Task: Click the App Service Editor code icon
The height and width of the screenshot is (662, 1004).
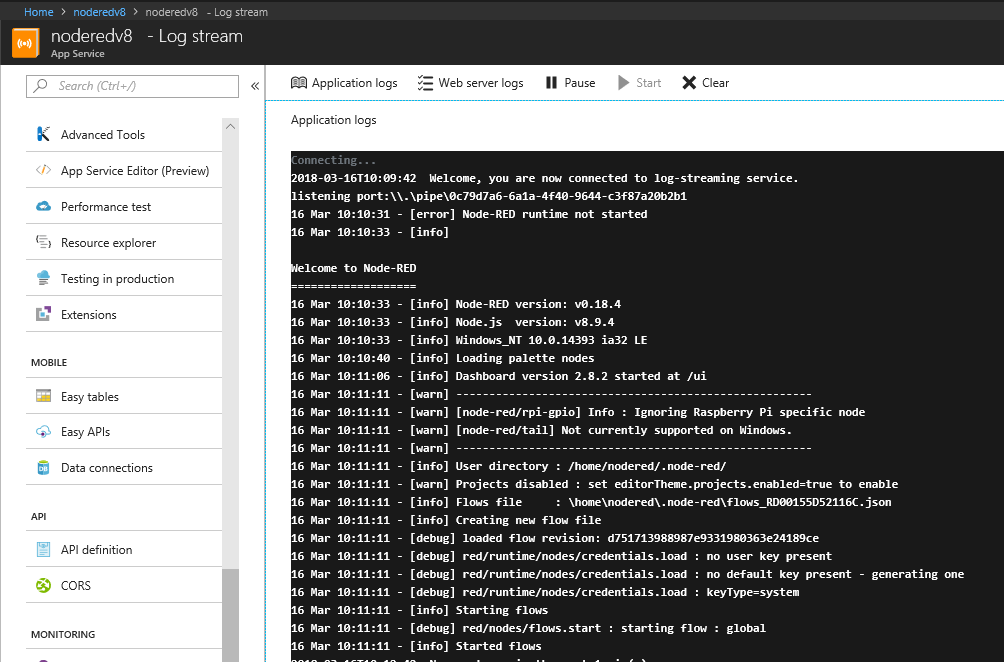Action: pos(43,170)
